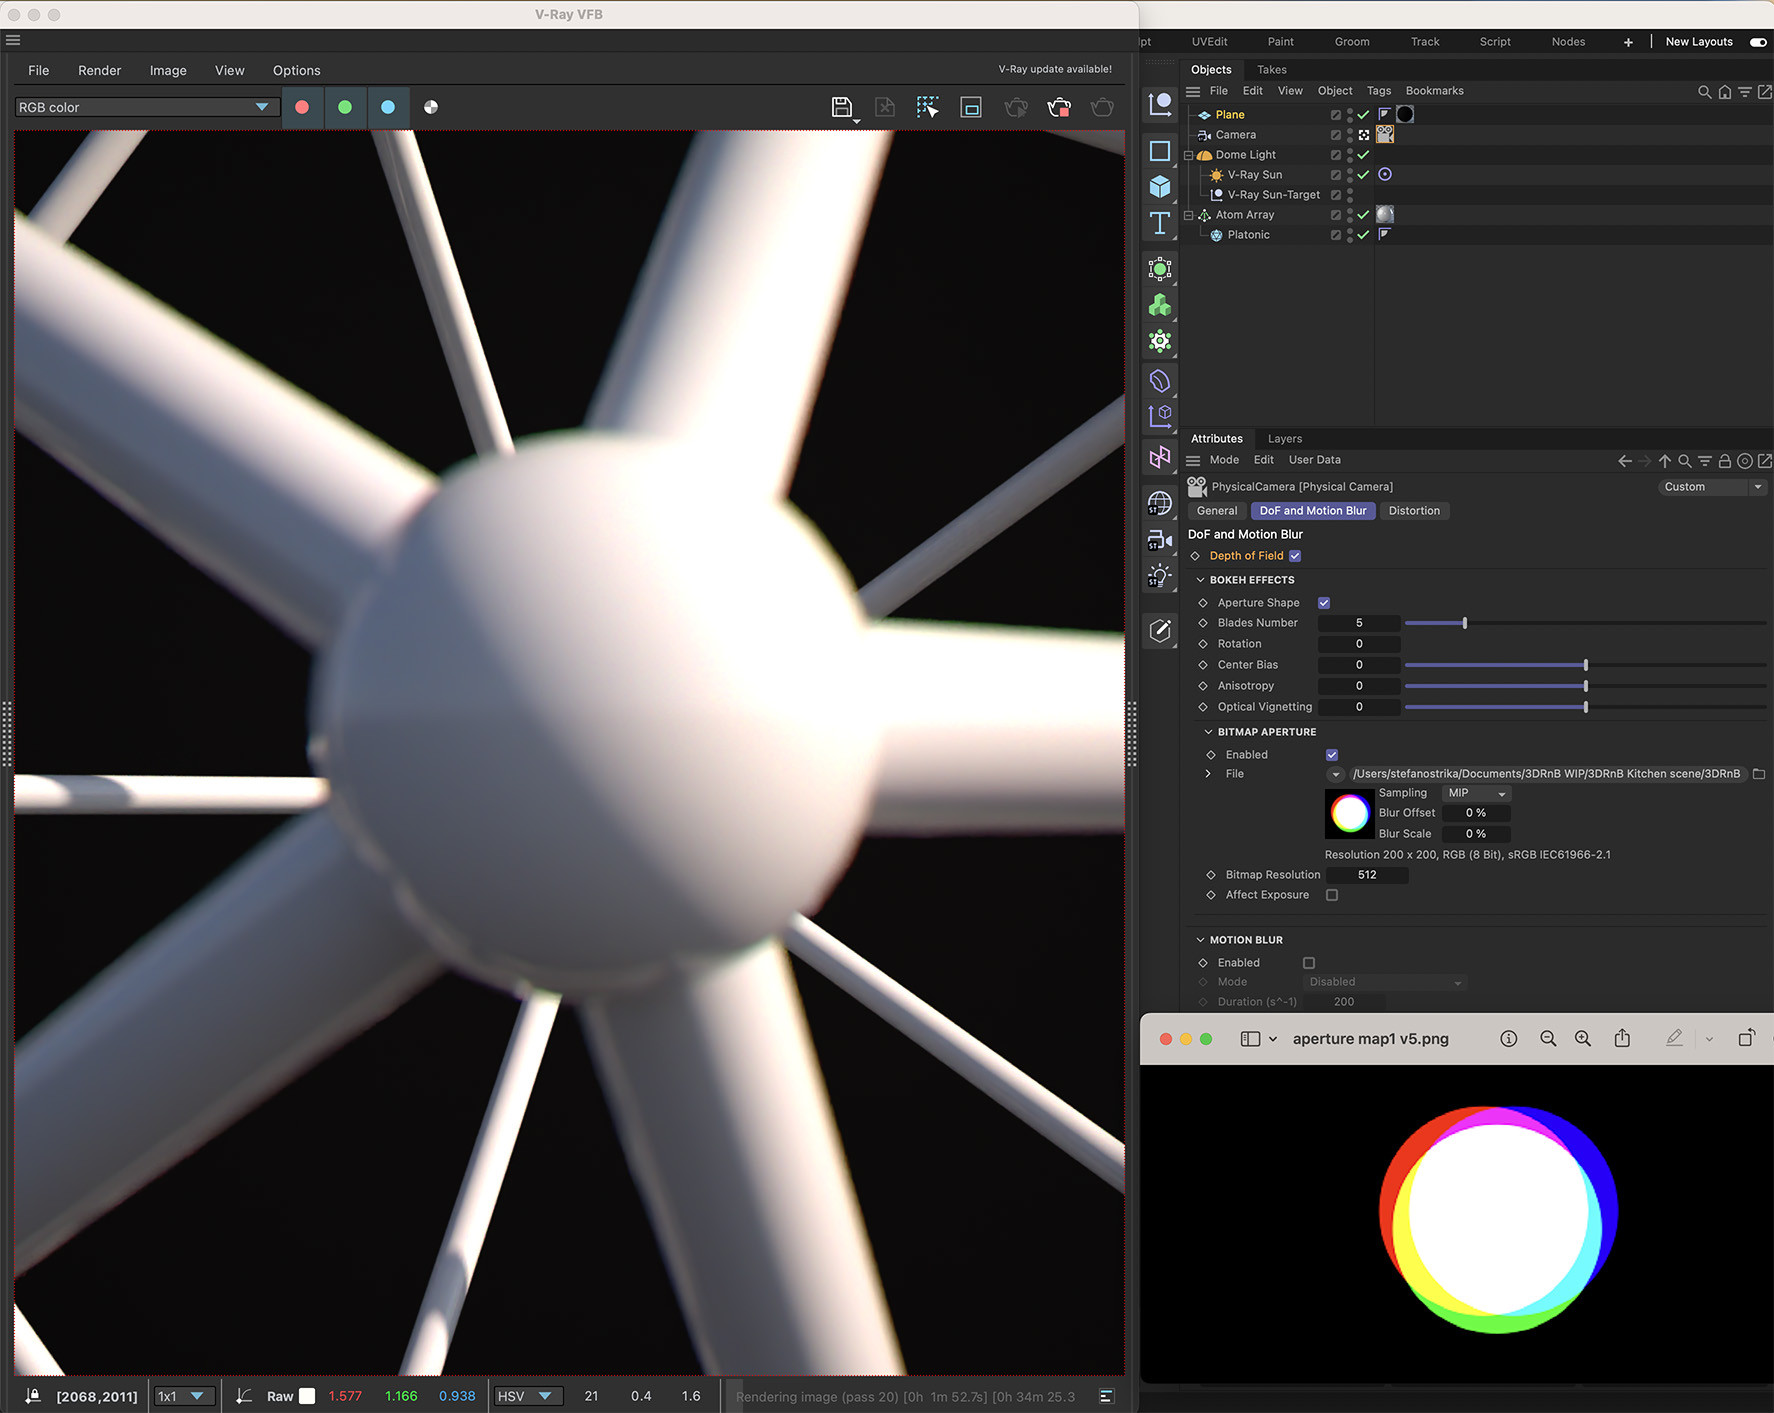The width and height of the screenshot is (1774, 1413).
Task: Switch to Layers tab
Action: pos(1285,439)
